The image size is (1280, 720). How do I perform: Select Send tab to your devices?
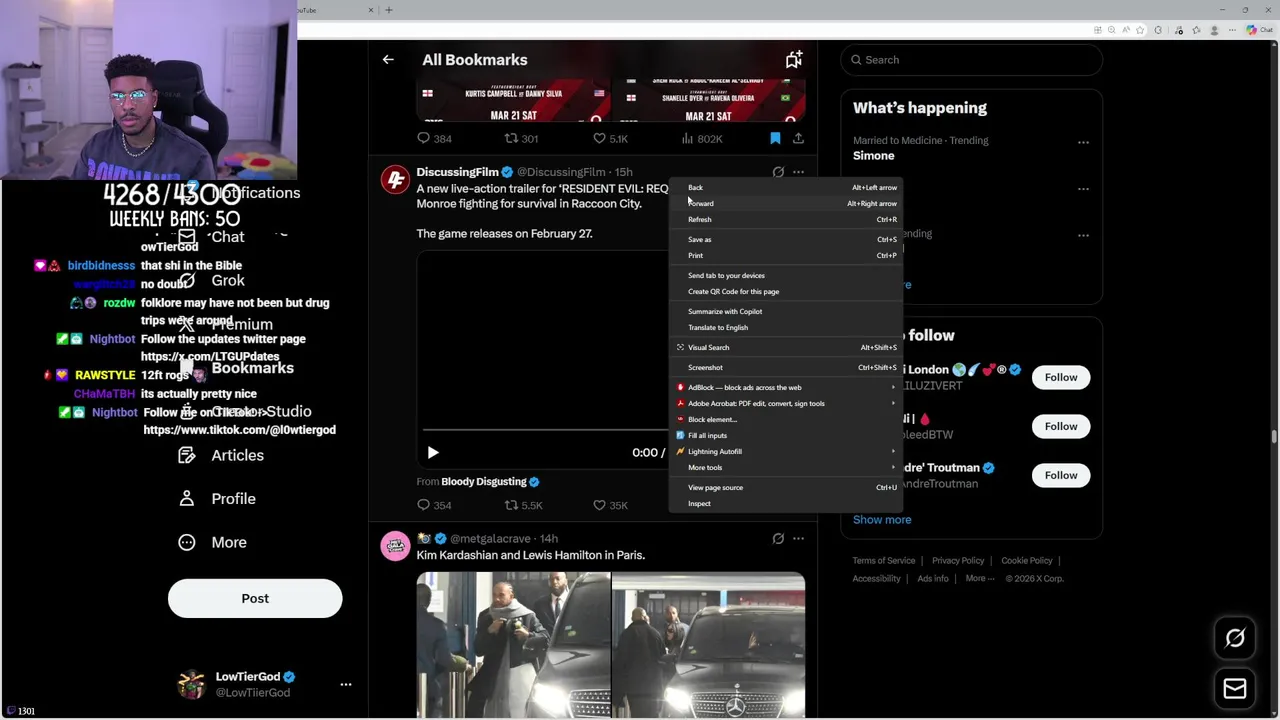[x=785, y=275]
